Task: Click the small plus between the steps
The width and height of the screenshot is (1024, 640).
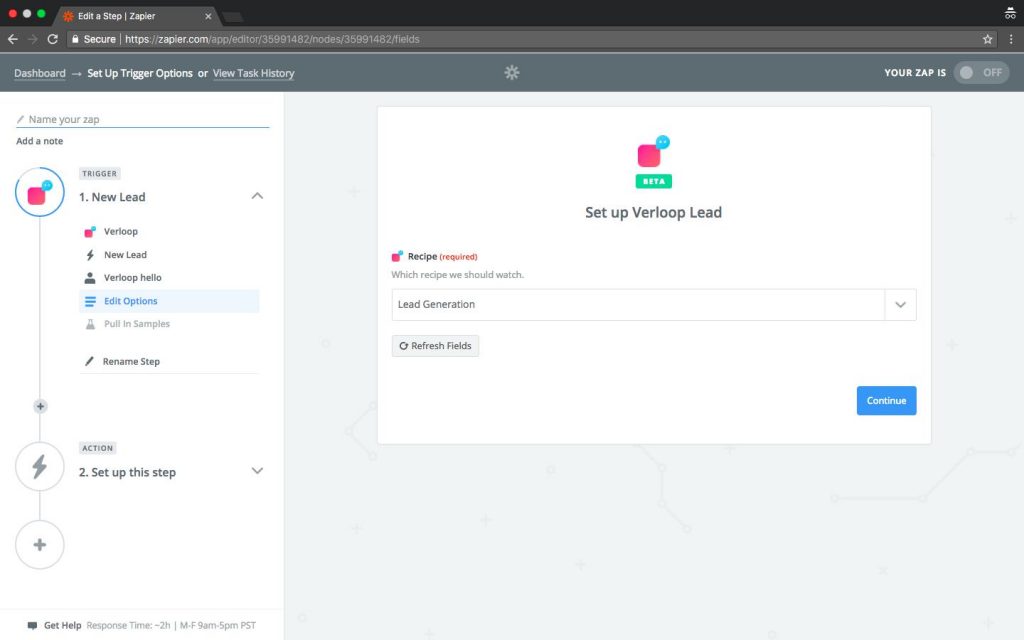Action: click(x=40, y=406)
